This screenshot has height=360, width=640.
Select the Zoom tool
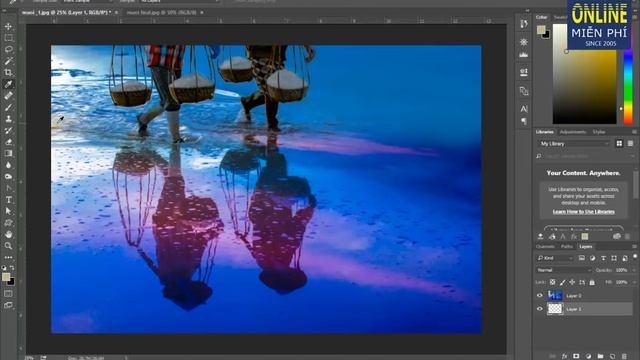coord(8,246)
